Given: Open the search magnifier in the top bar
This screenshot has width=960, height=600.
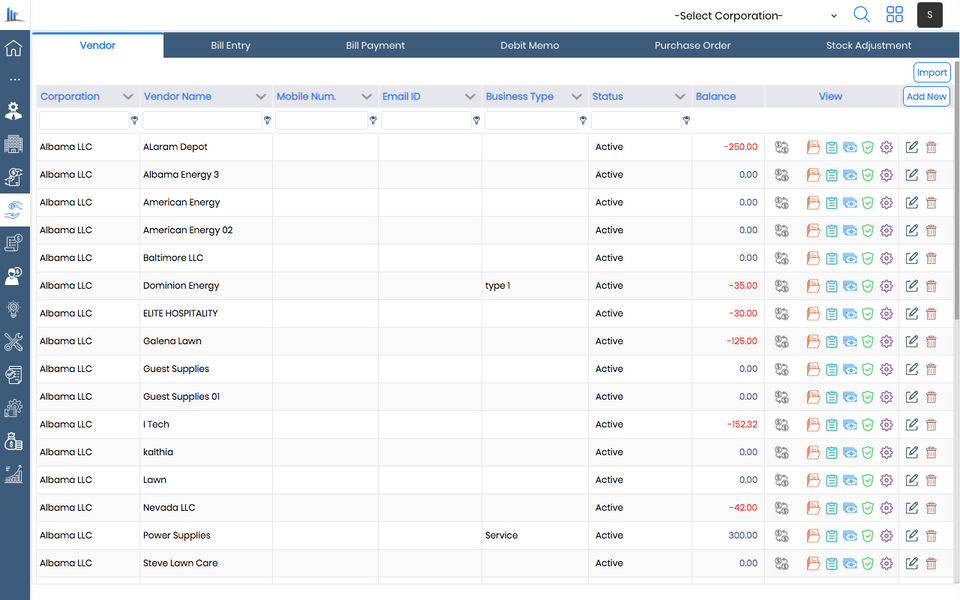Looking at the screenshot, I should tap(861, 15).
